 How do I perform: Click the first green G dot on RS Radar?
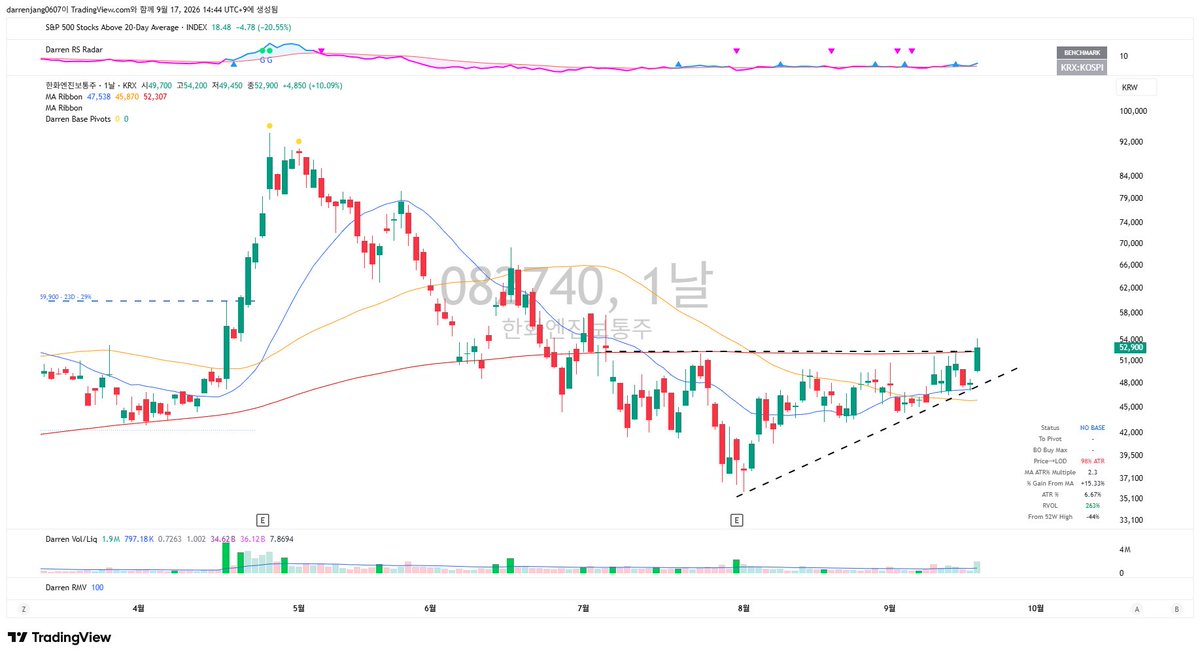[263, 50]
